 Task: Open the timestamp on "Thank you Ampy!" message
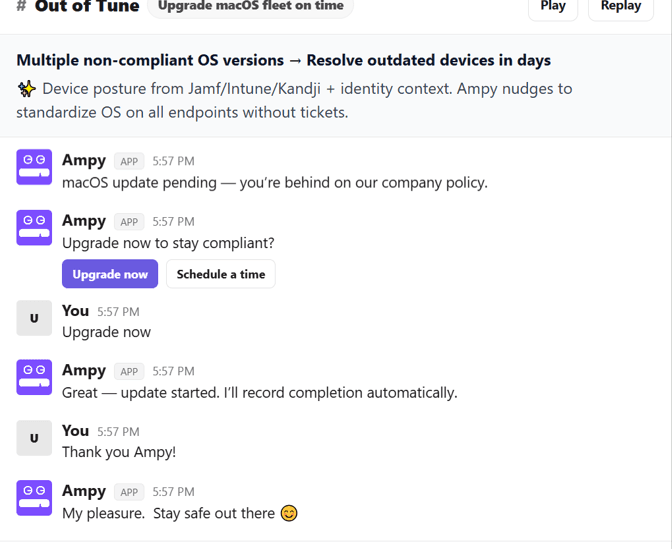click(x=118, y=432)
